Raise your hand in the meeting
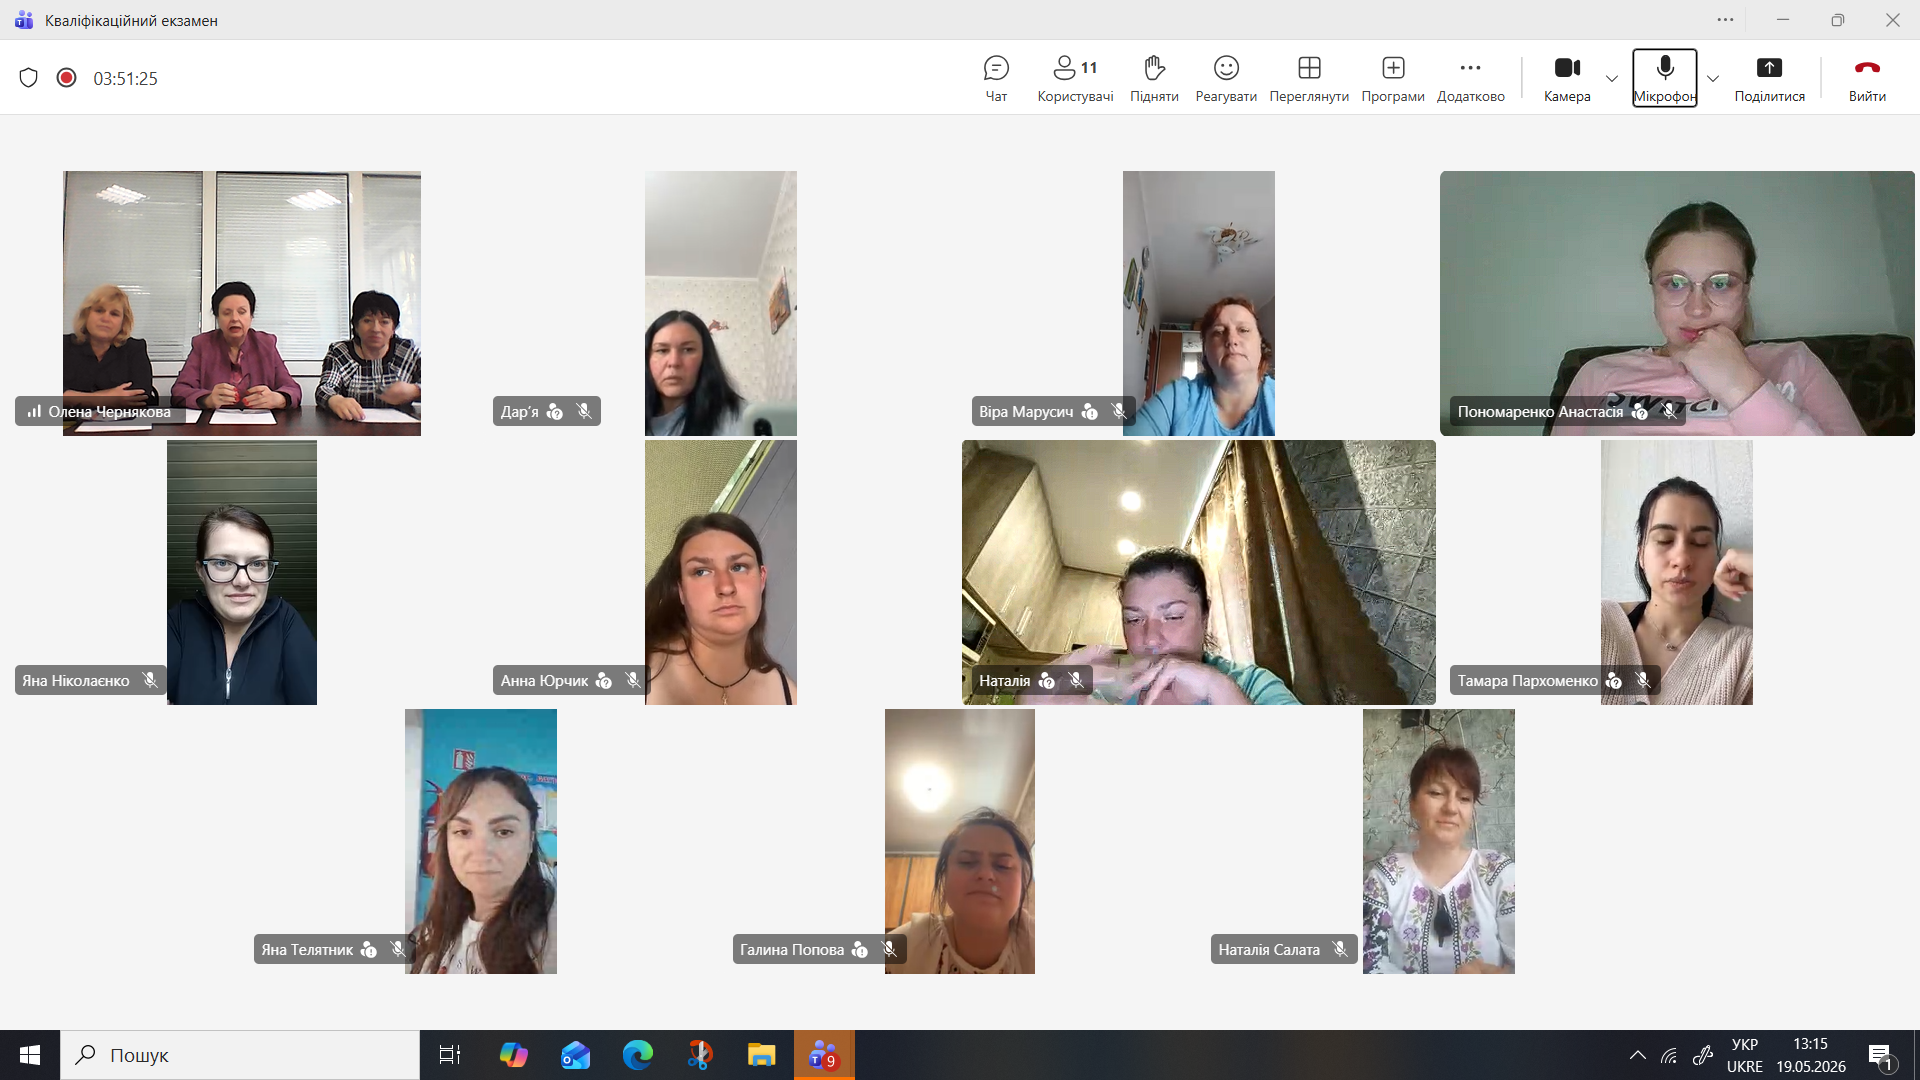 point(1154,78)
